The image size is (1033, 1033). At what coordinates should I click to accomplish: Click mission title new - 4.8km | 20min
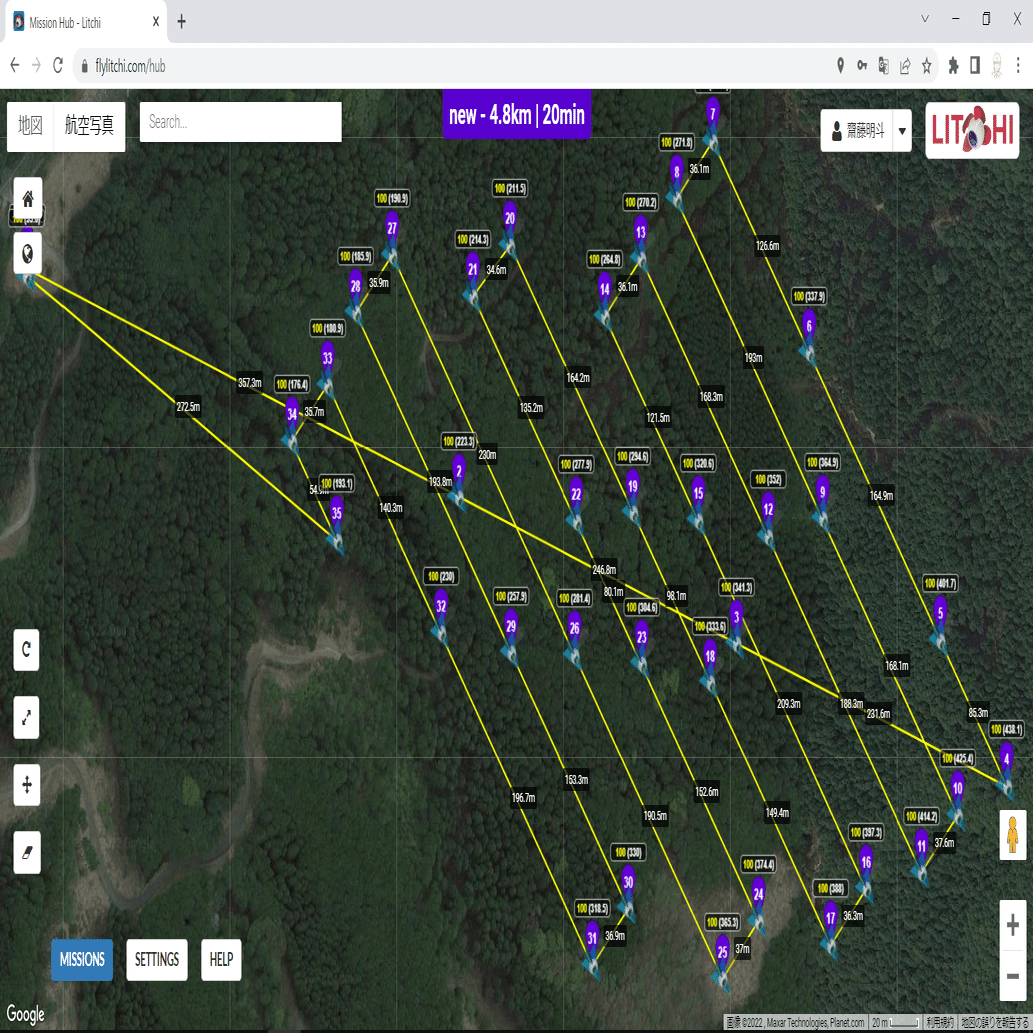tap(516, 115)
